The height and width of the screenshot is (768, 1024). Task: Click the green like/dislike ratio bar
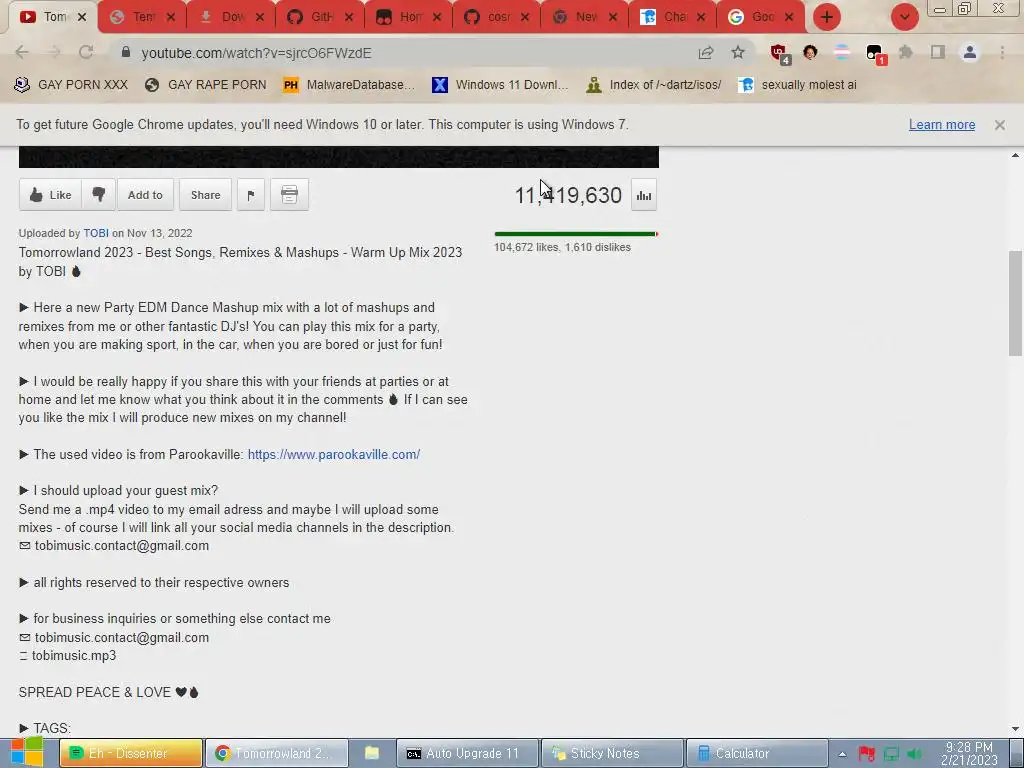pyautogui.click(x=575, y=234)
